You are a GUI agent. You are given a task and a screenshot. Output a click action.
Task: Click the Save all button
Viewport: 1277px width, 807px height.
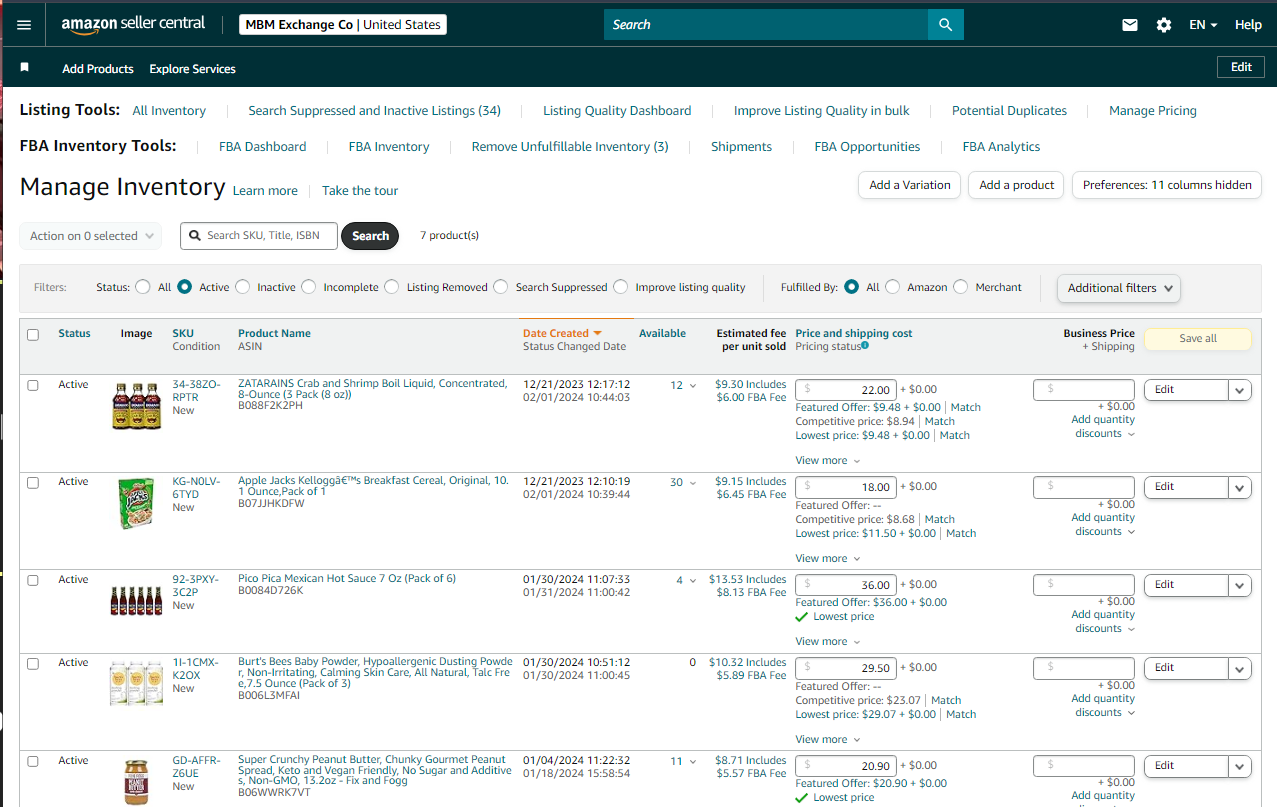pyautogui.click(x=1198, y=339)
